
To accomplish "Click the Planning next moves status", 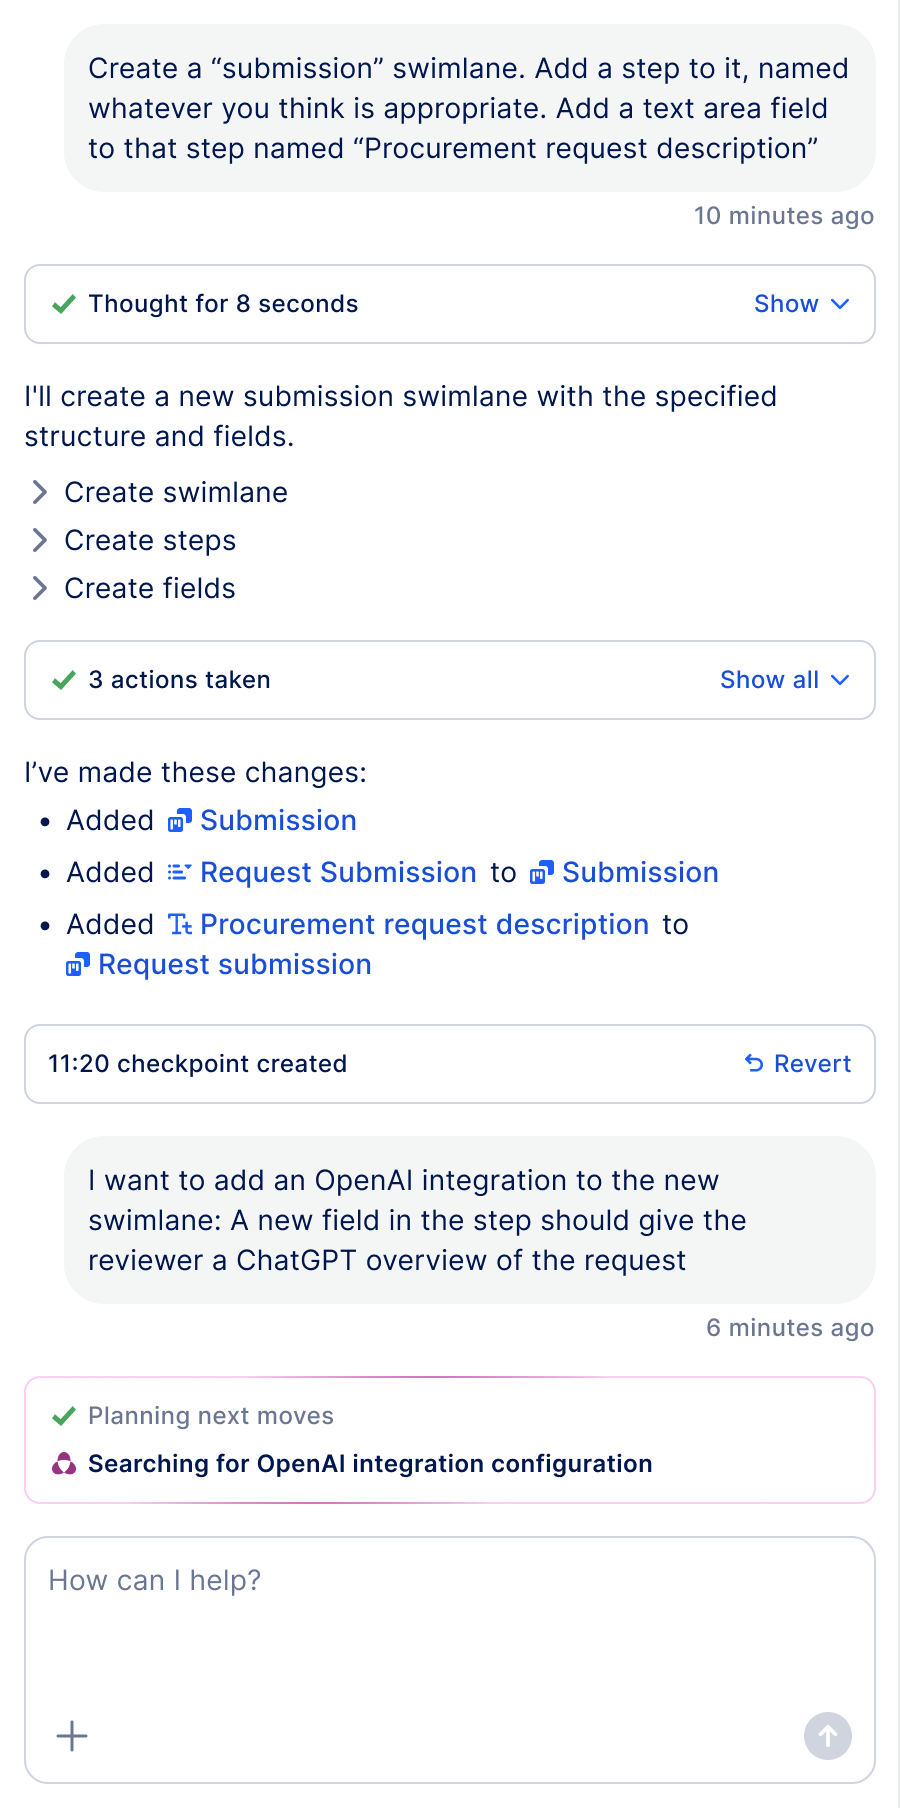I will pyautogui.click(x=210, y=1416).
